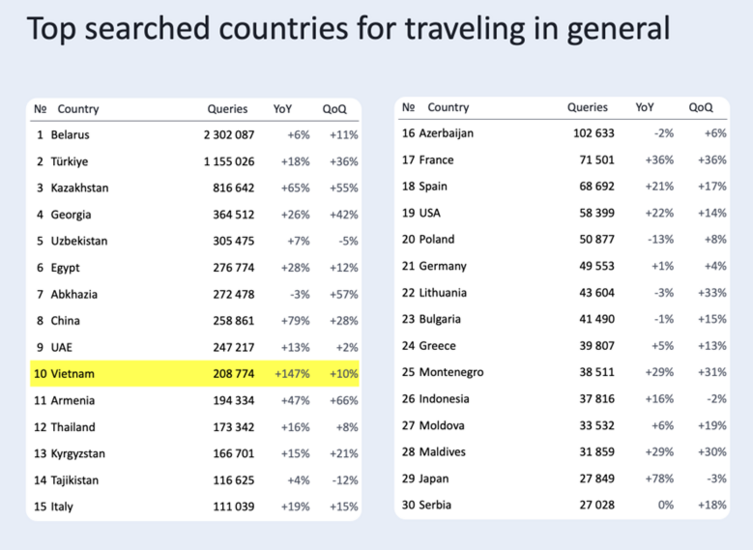
Task: Select the Belarus country name
Action: (x=70, y=135)
